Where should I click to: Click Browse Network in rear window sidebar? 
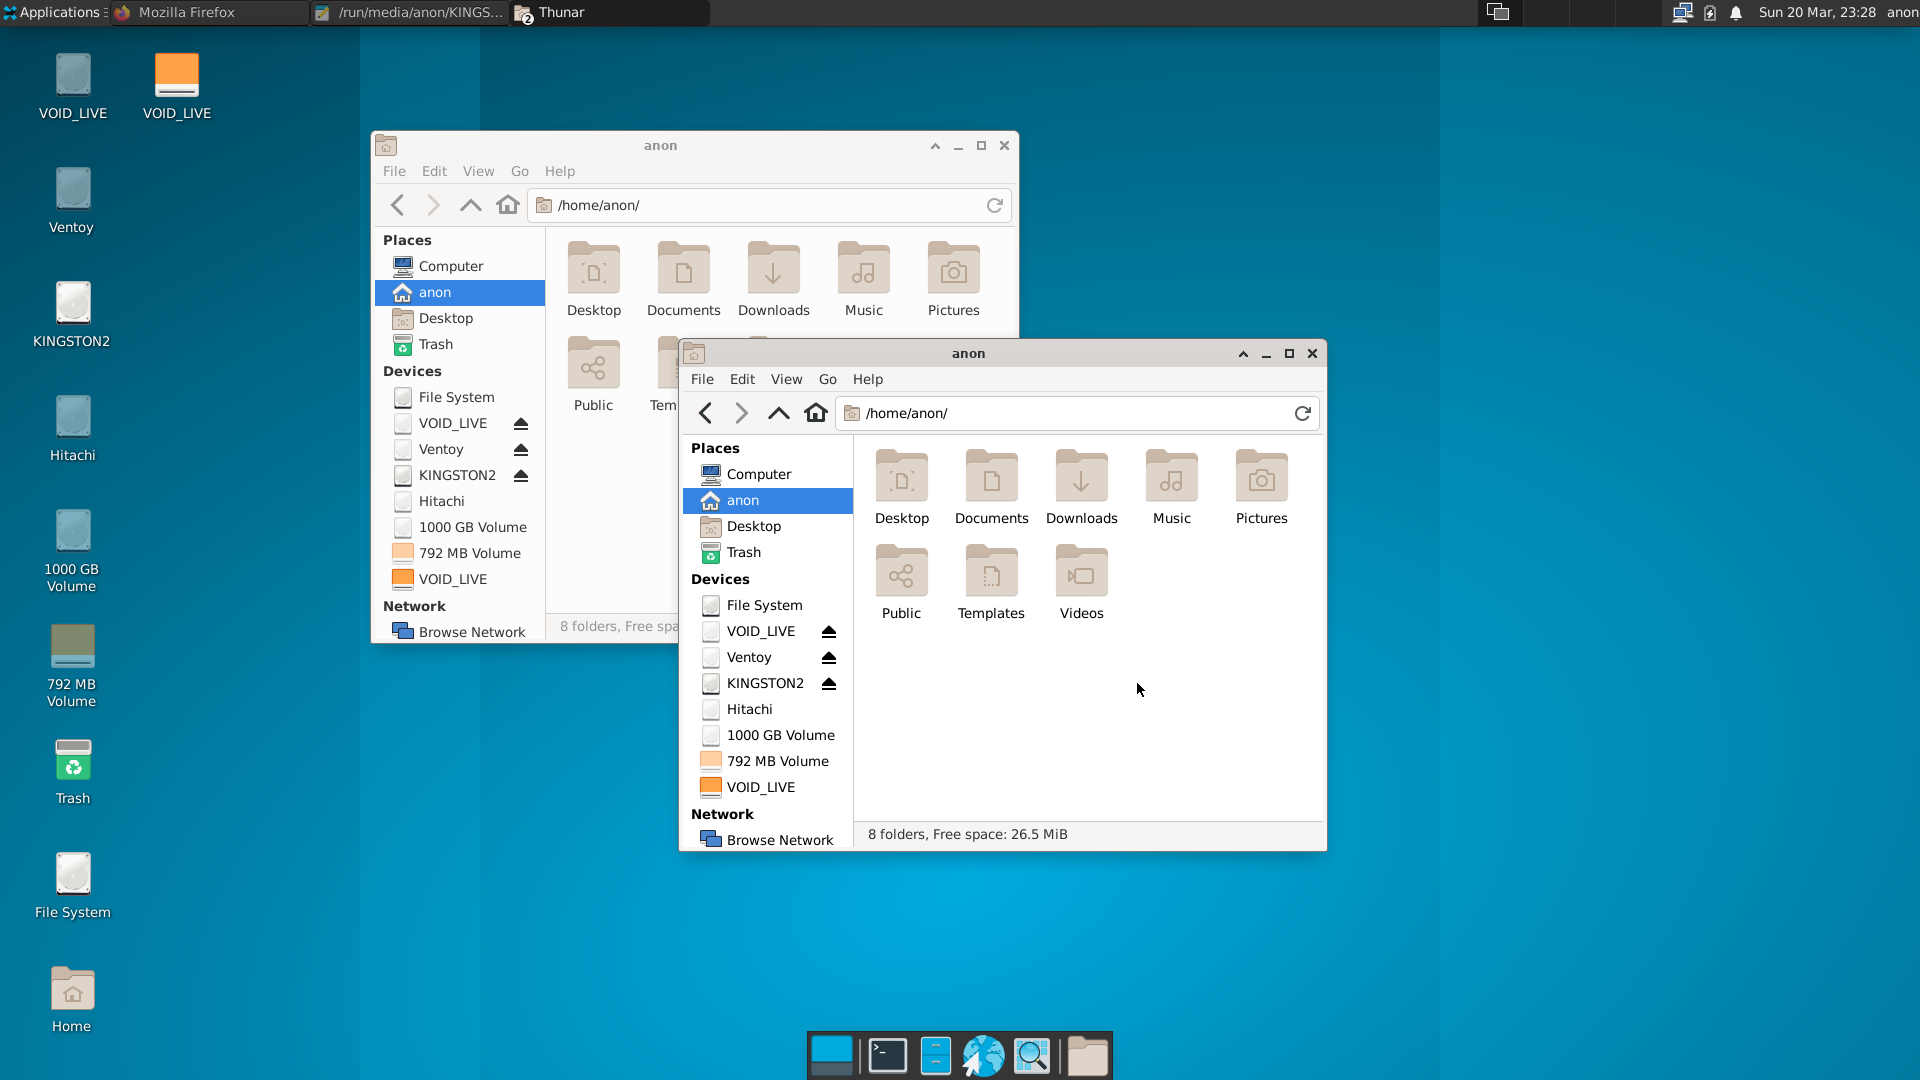[x=459, y=632]
